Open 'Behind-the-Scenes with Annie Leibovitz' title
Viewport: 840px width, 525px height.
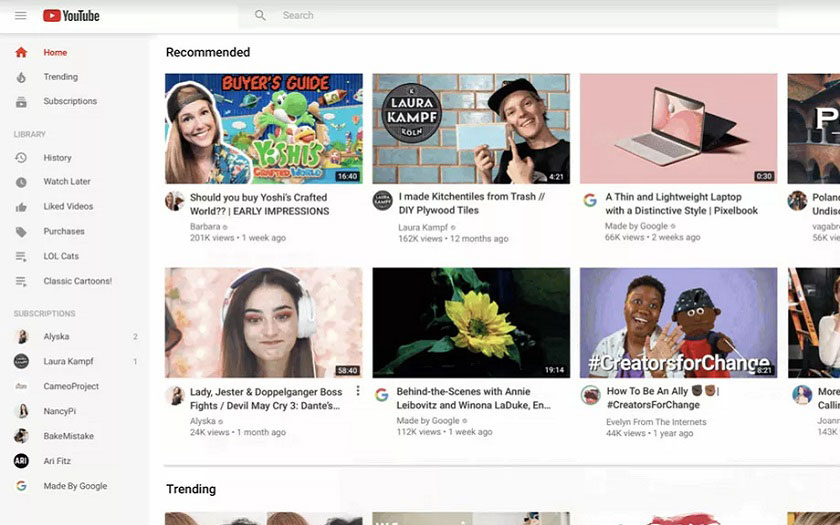coord(474,399)
